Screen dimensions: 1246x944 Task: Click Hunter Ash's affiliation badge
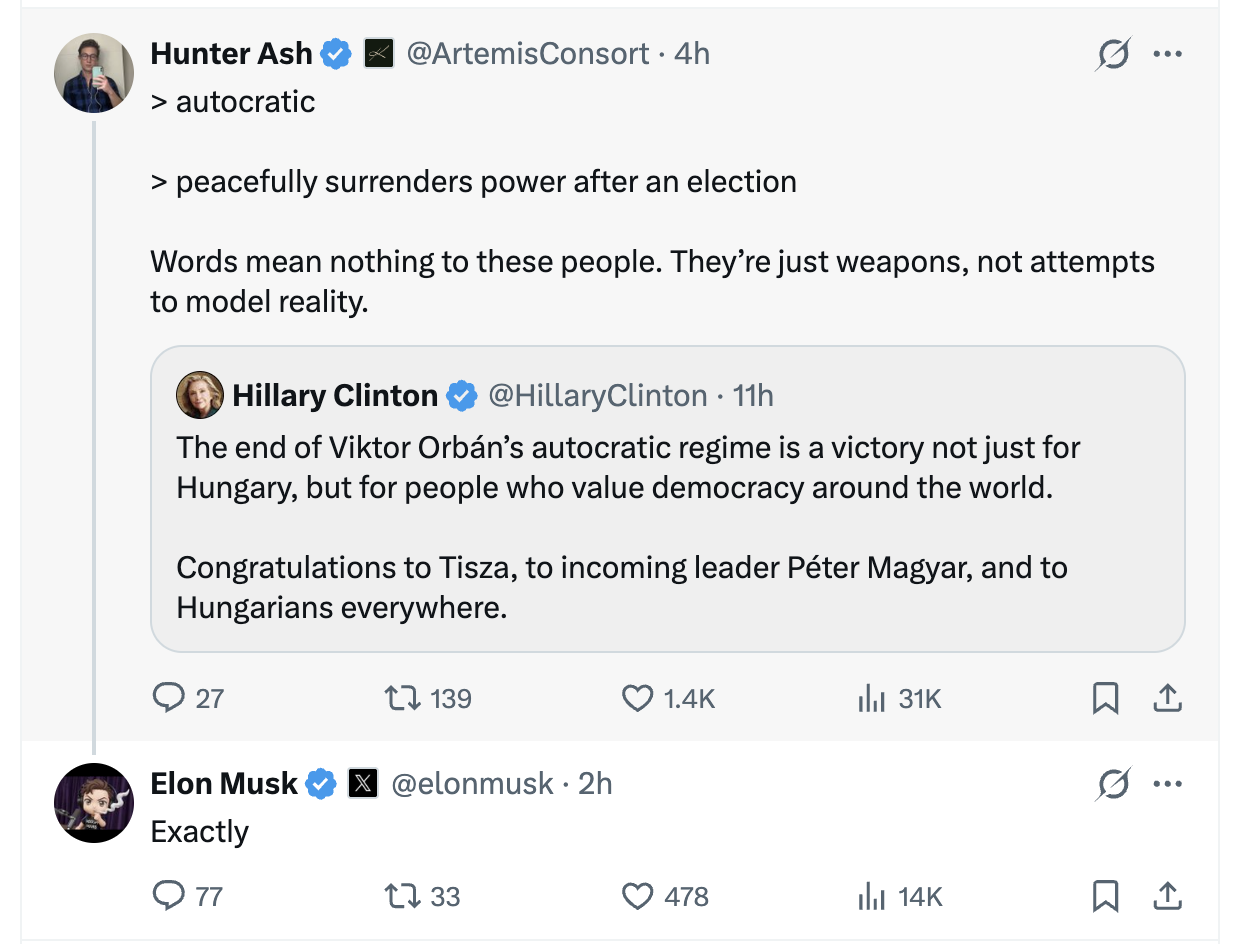pos(377,53)
